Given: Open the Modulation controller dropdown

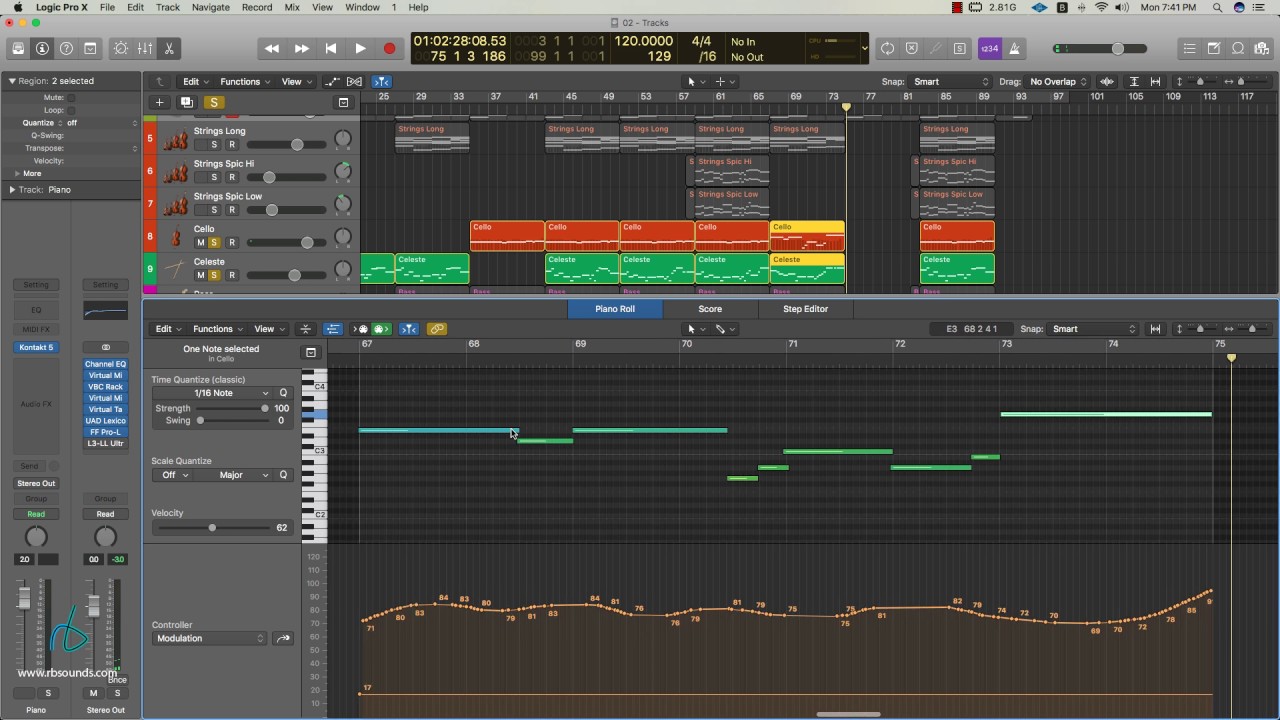Looking at the screenshot, I should point(210,638).
